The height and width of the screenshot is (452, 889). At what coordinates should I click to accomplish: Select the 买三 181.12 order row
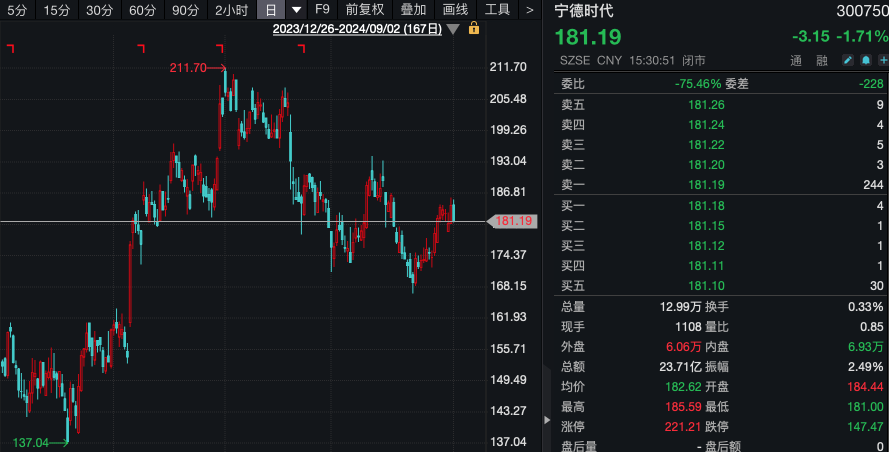pos(721,246)
